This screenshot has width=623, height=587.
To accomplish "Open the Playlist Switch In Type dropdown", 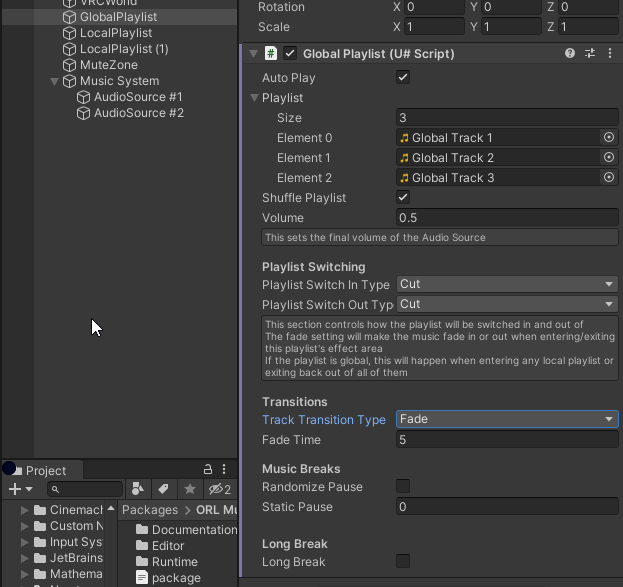I will tap(507, 284).
